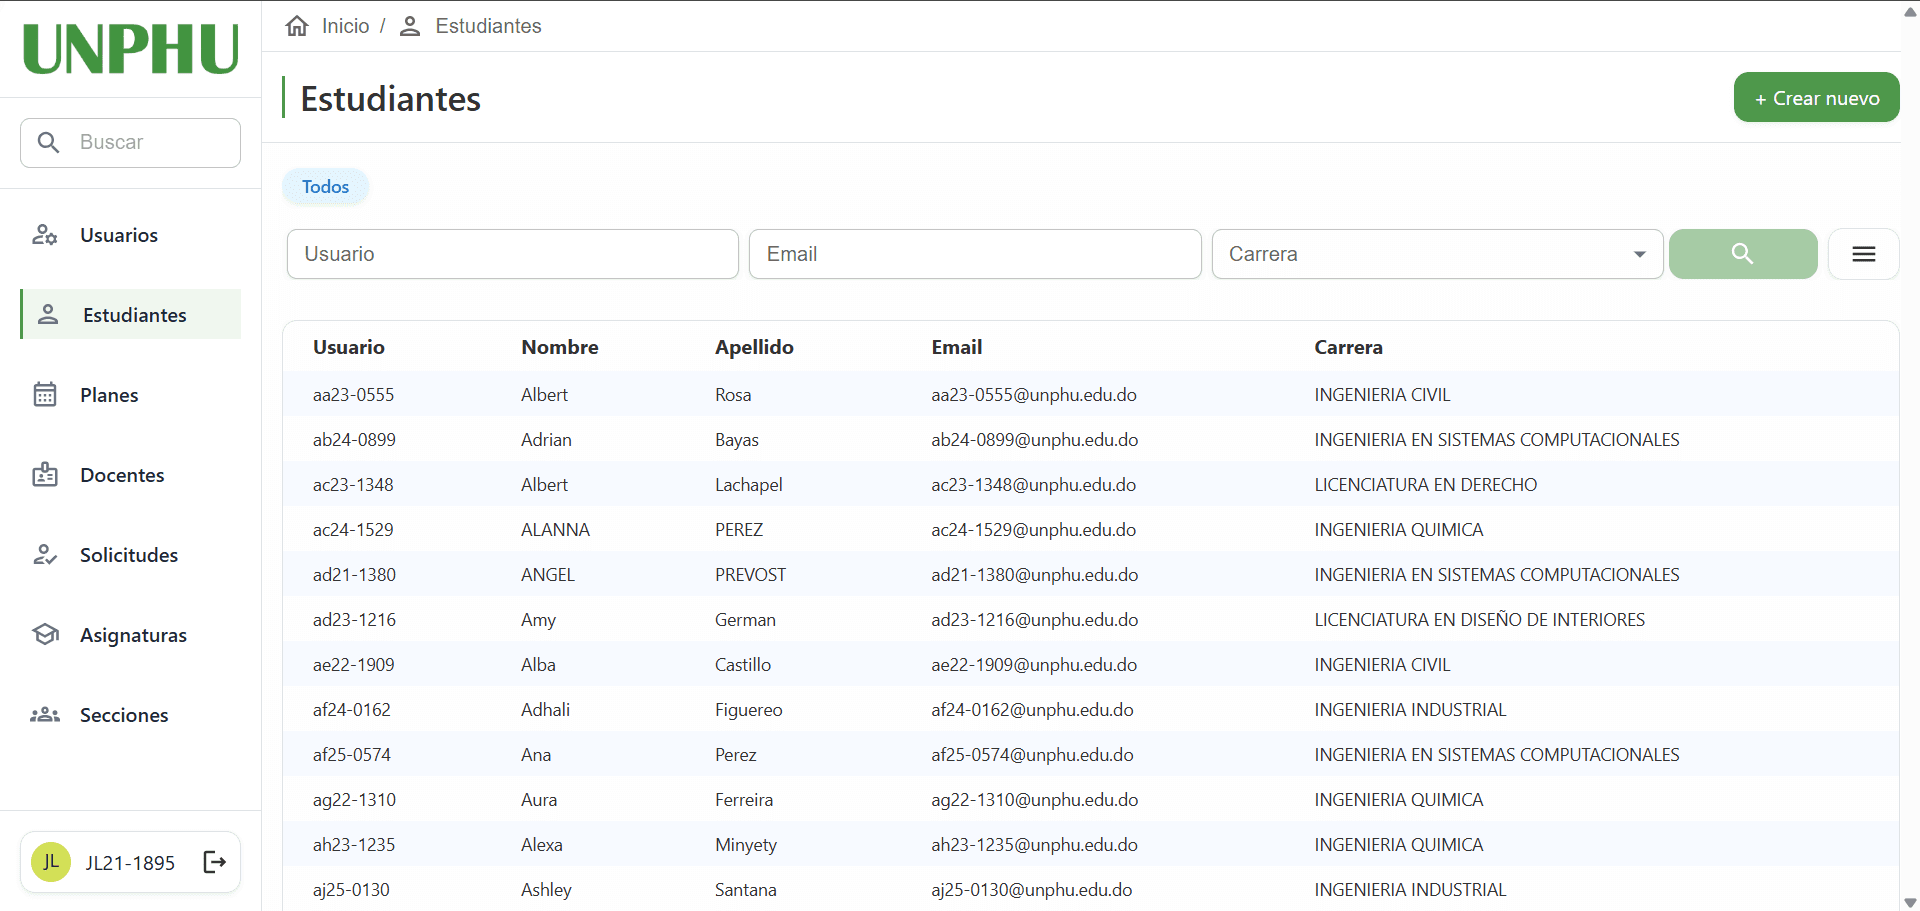1920x911 pixels.
Task: Click the Solicitudes sidebar icon
Action: 45,555
